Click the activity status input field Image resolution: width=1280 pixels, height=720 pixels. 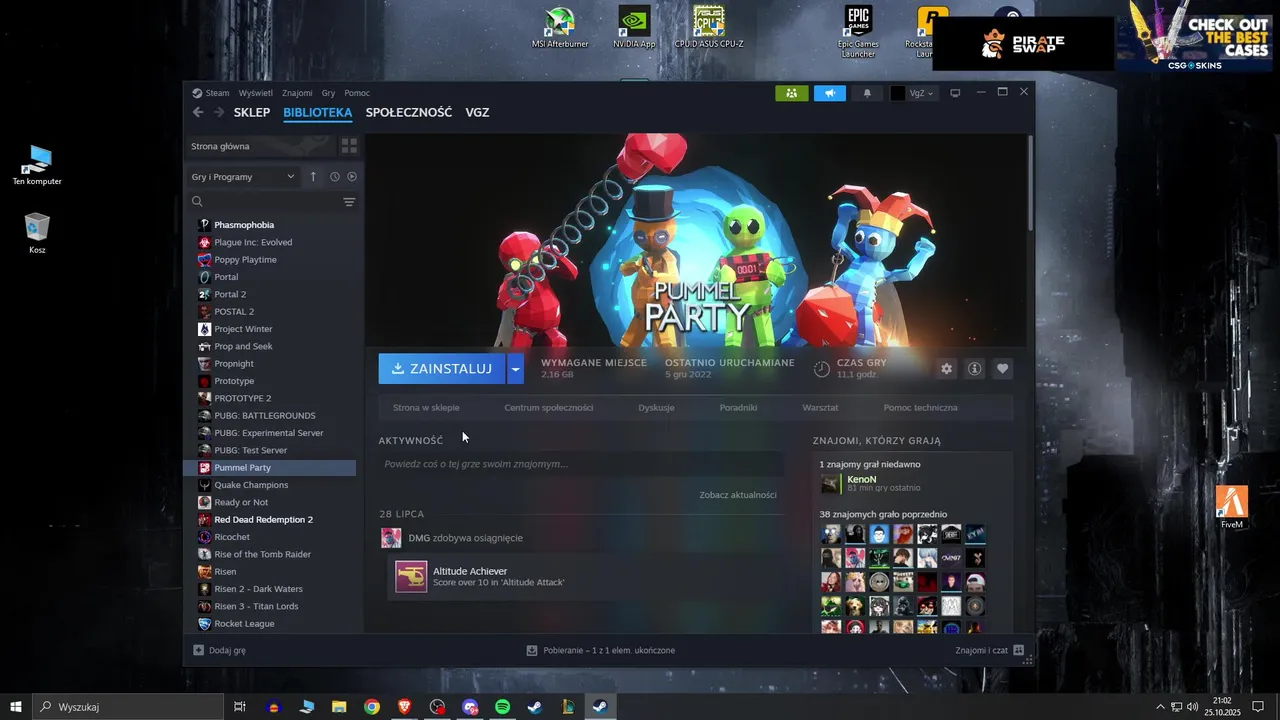(581, 464)
